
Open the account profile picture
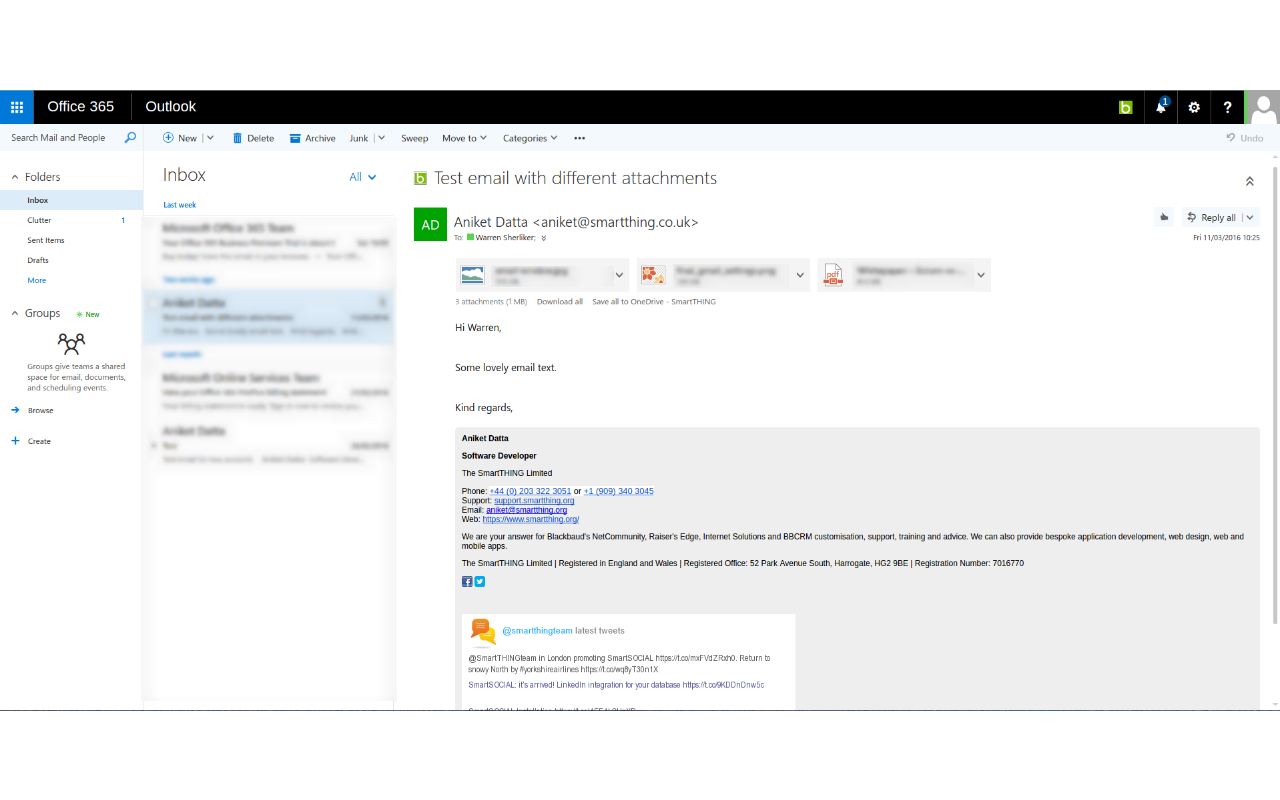click(1263, 107)
